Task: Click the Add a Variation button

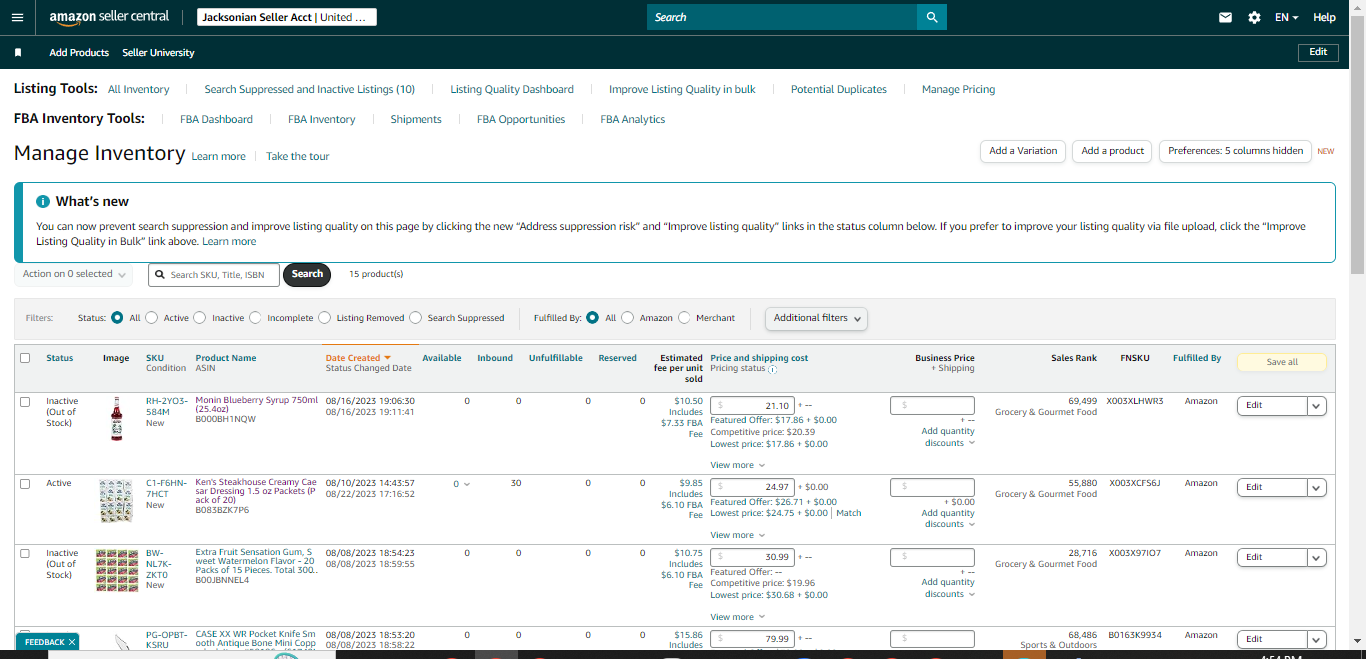Action: [1023, 151]
